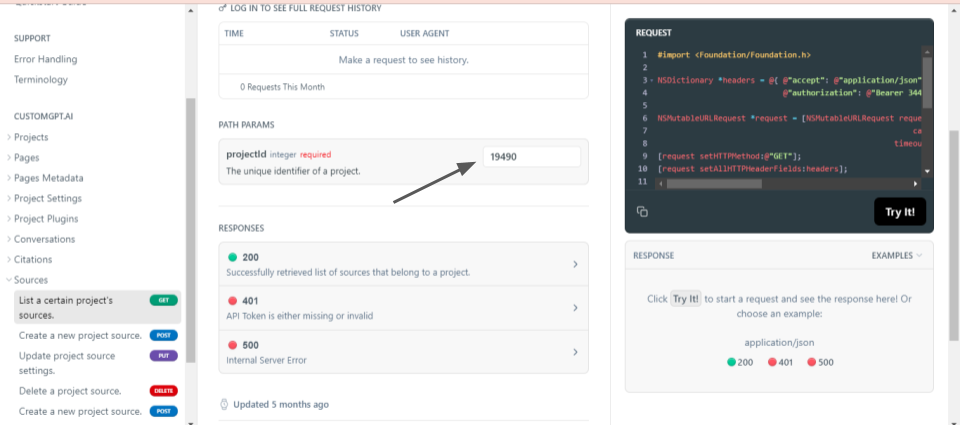Collapse the Sources section
The width and height of the screenshot is (960, 425).
[9, 280]
